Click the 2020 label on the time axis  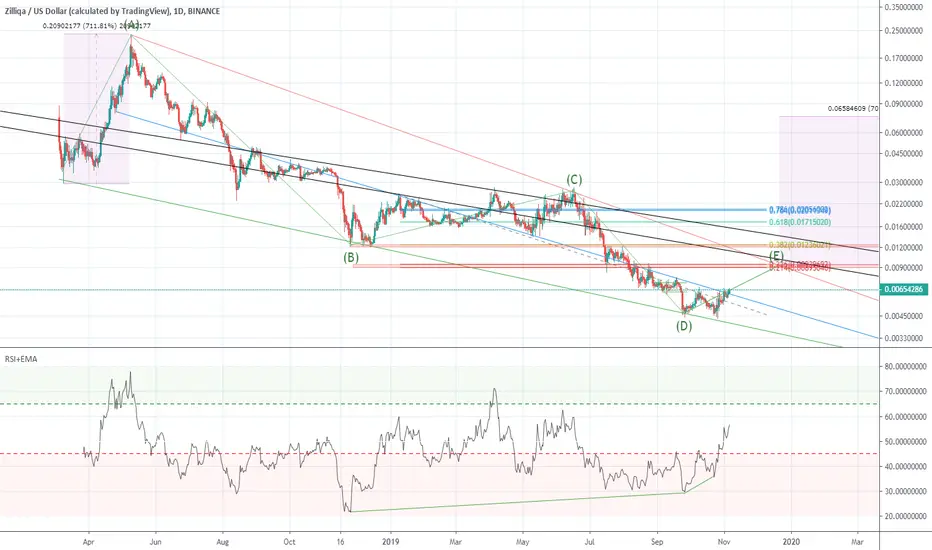[x=791, y=542]
